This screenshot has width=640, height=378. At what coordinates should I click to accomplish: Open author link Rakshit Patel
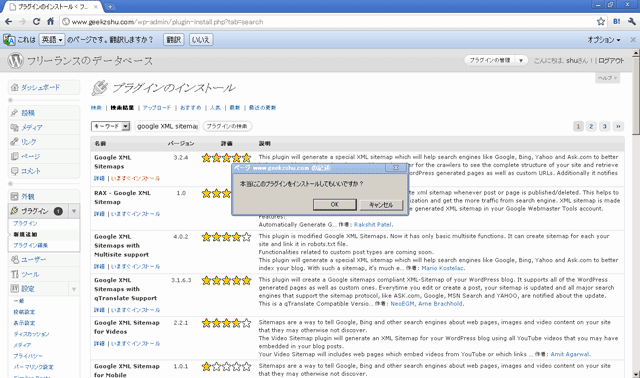[x=373, y=225]
